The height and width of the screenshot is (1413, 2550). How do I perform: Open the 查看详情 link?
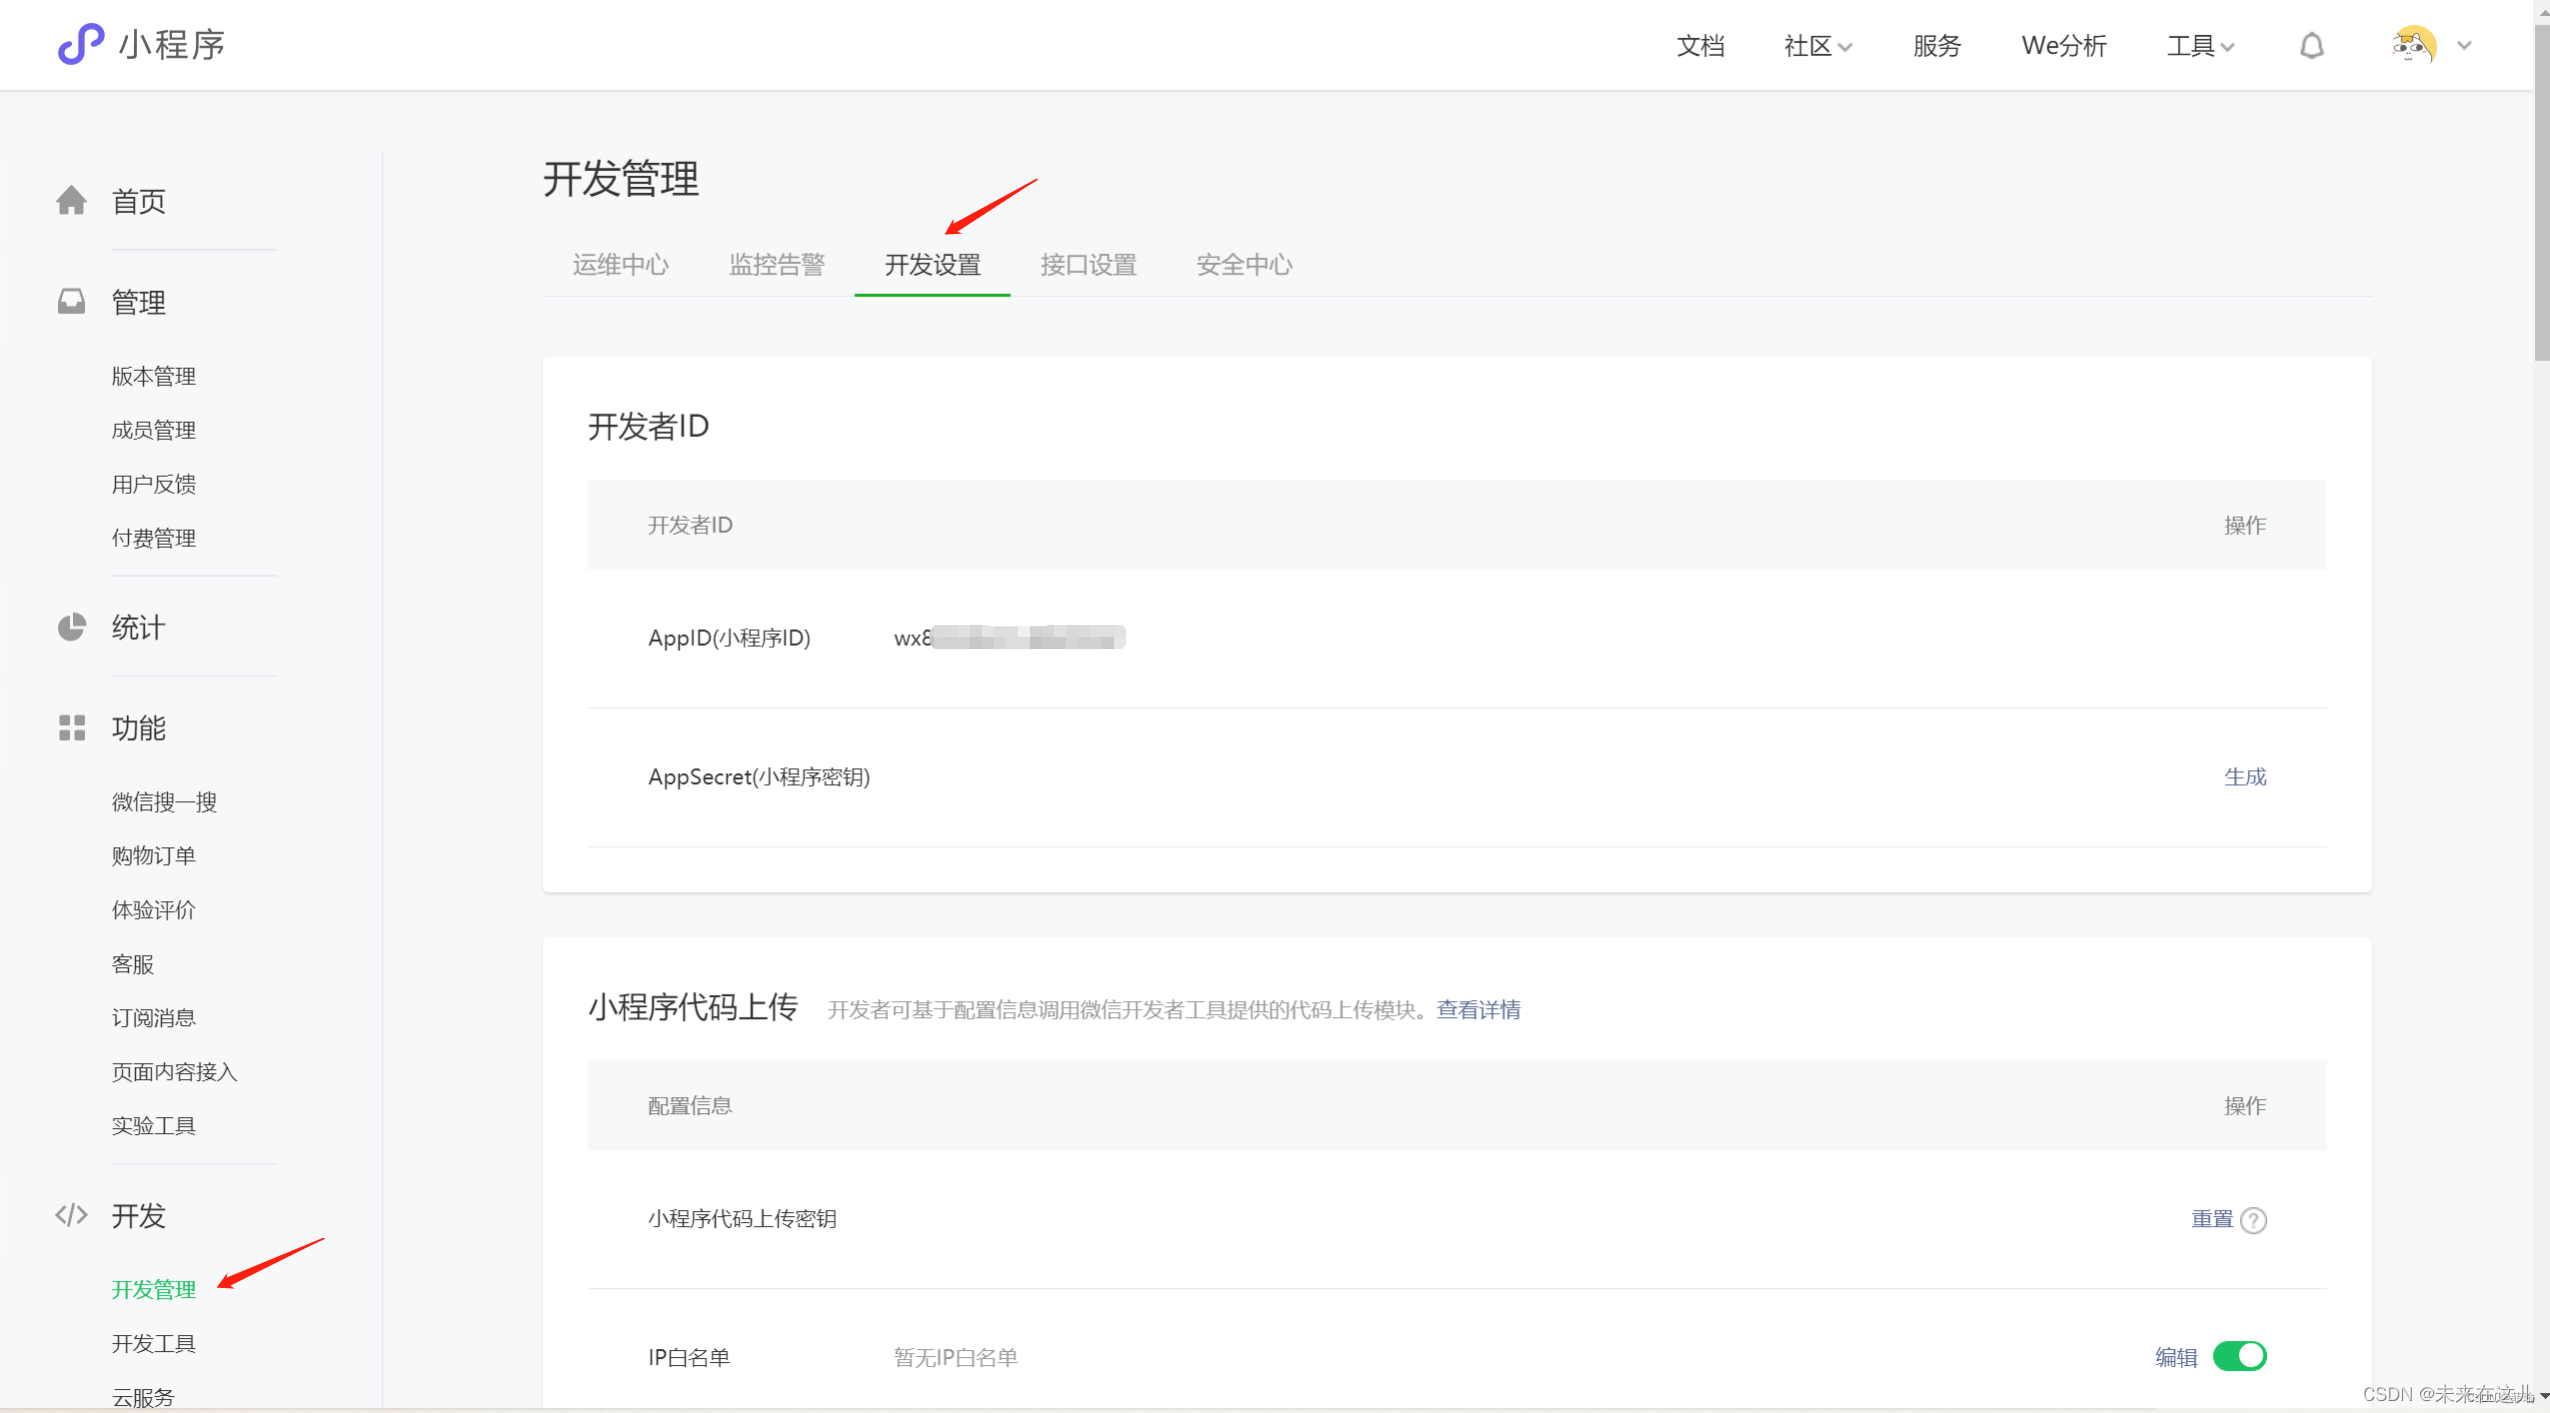1477,1009
